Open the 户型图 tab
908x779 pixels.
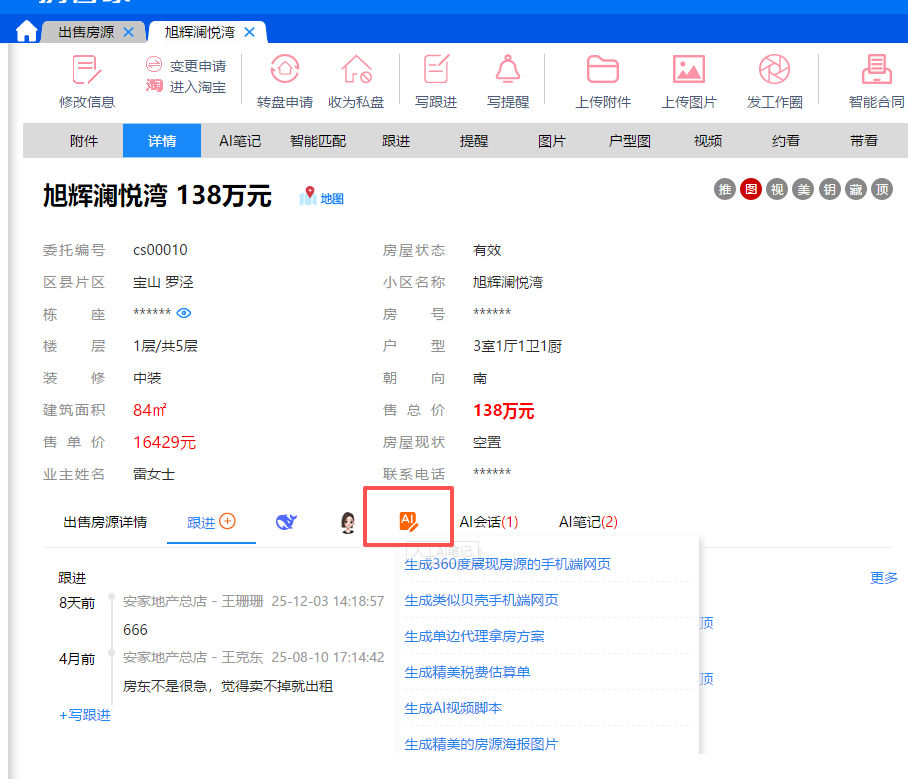tap(630, 141)
